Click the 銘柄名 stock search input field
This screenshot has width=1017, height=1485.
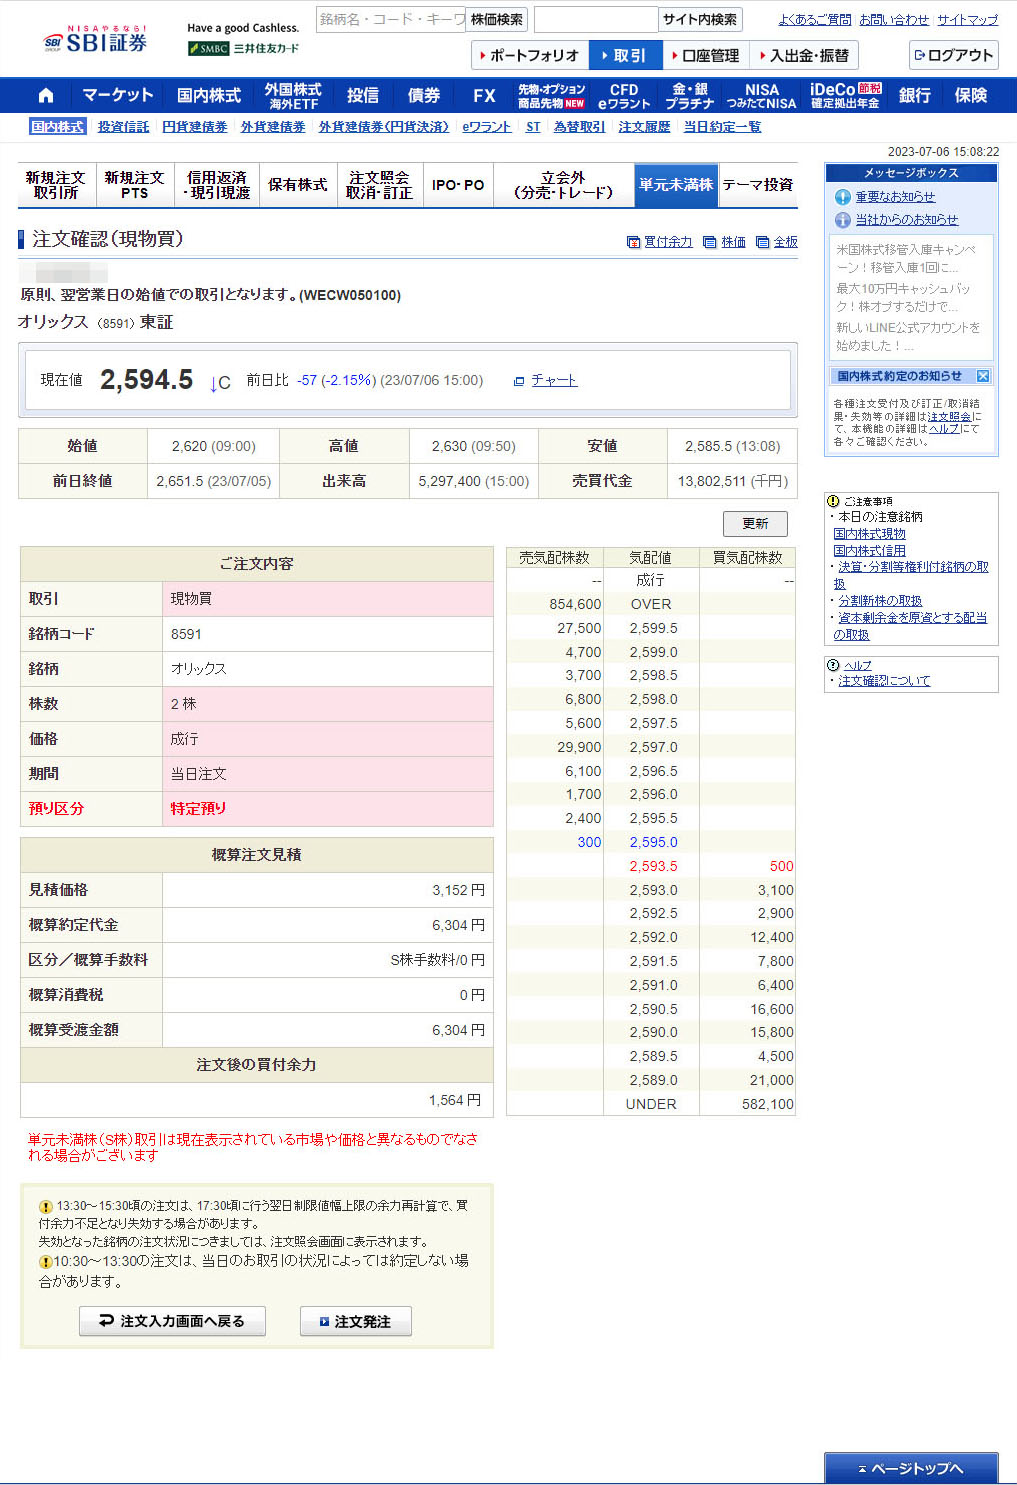[391, 19]
